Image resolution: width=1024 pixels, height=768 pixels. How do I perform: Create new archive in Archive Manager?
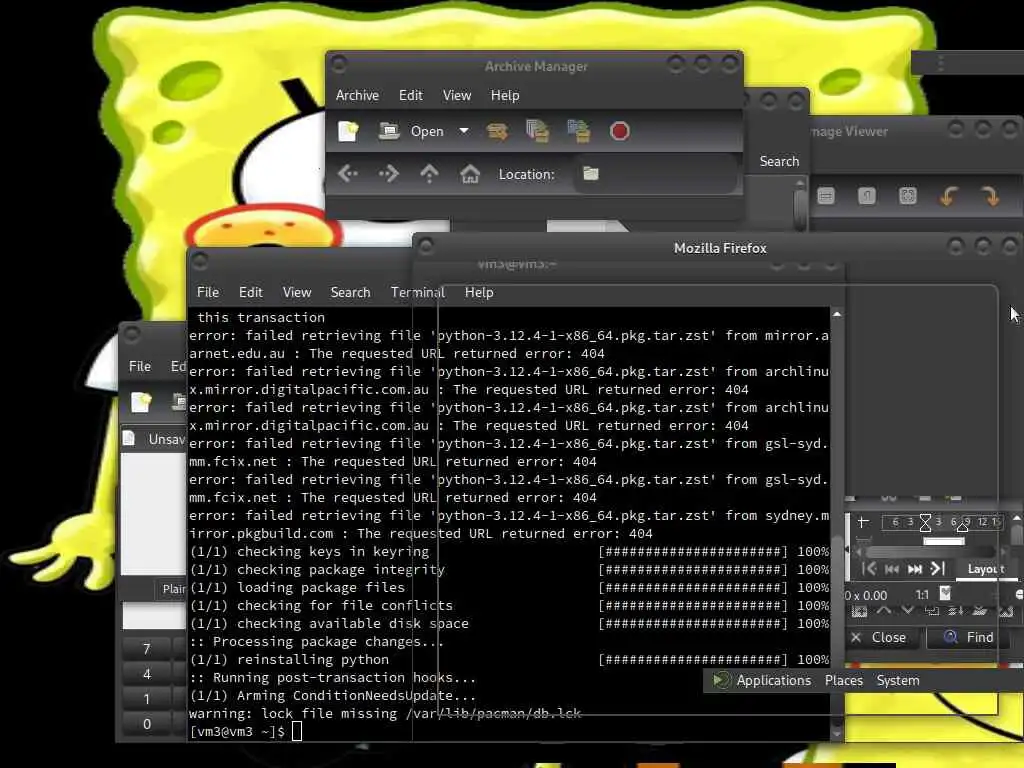pos(348,131)
